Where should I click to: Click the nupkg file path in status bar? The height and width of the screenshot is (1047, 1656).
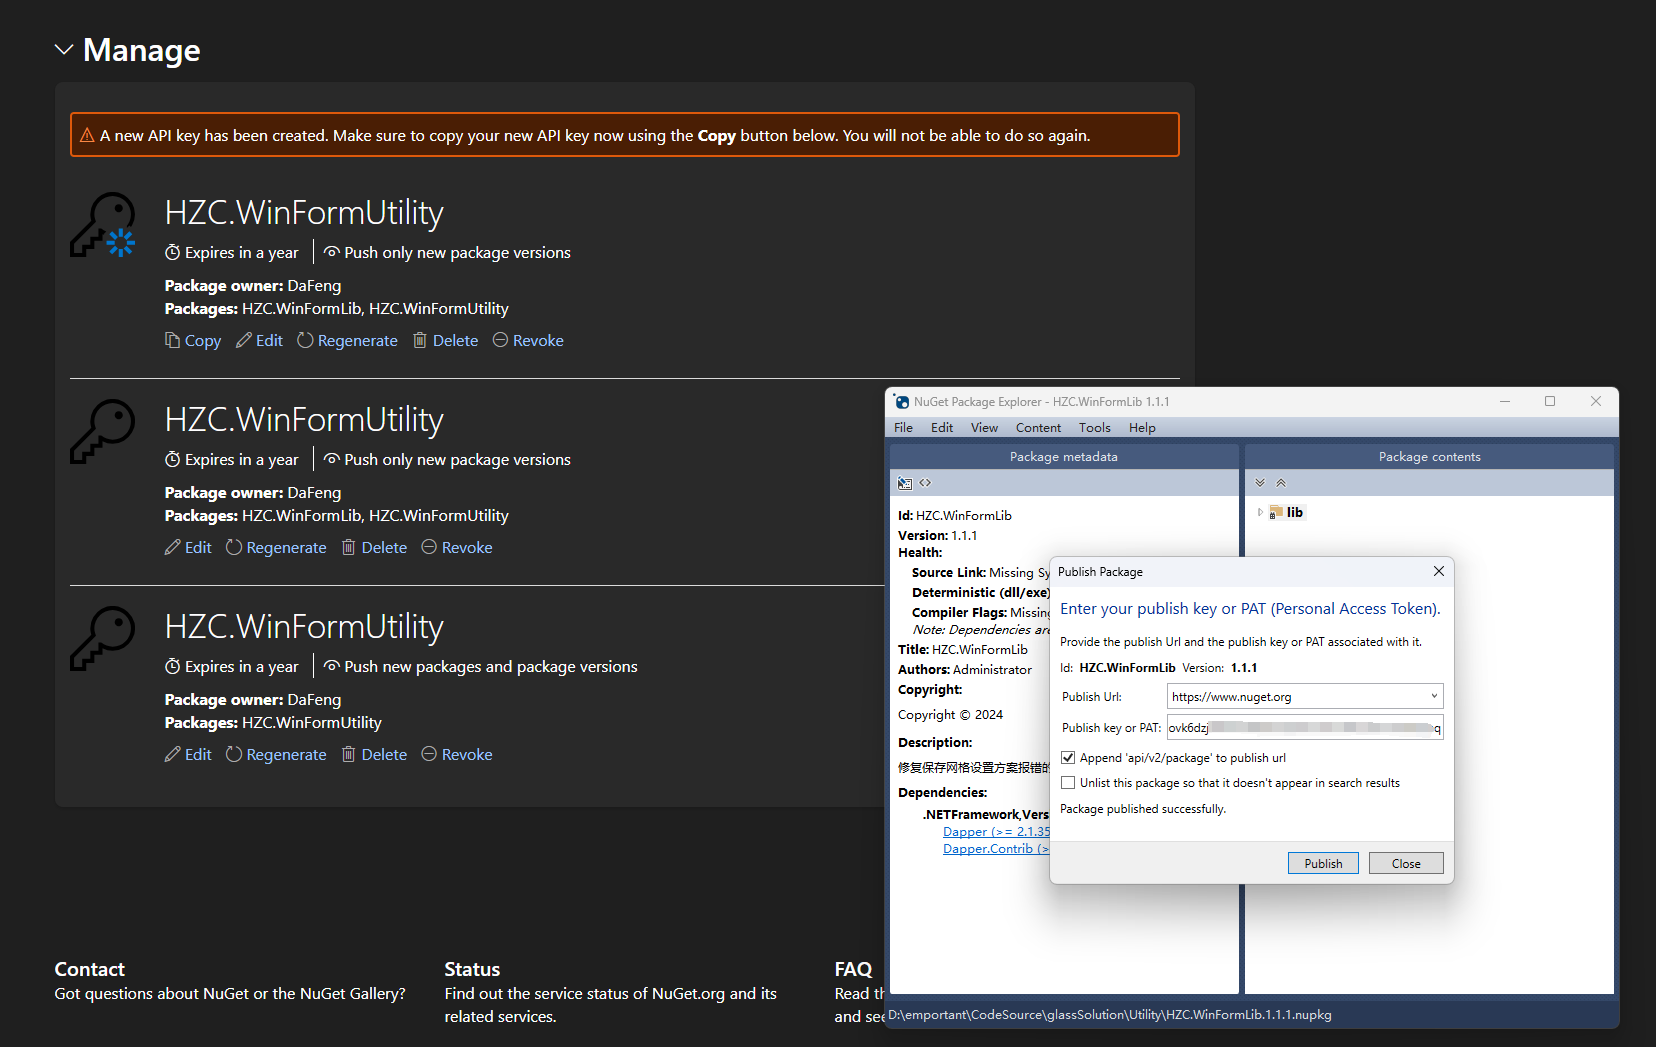point(1110,1015)
